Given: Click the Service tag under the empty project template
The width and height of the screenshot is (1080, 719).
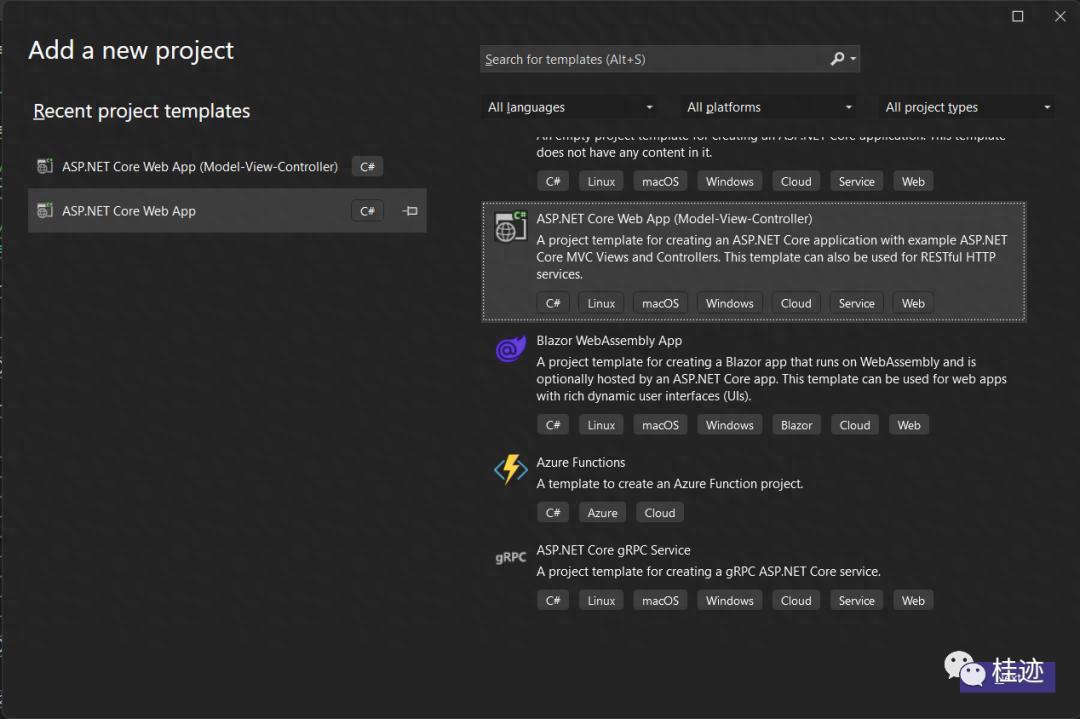Looking at the screenshot, I should [856, 181].
